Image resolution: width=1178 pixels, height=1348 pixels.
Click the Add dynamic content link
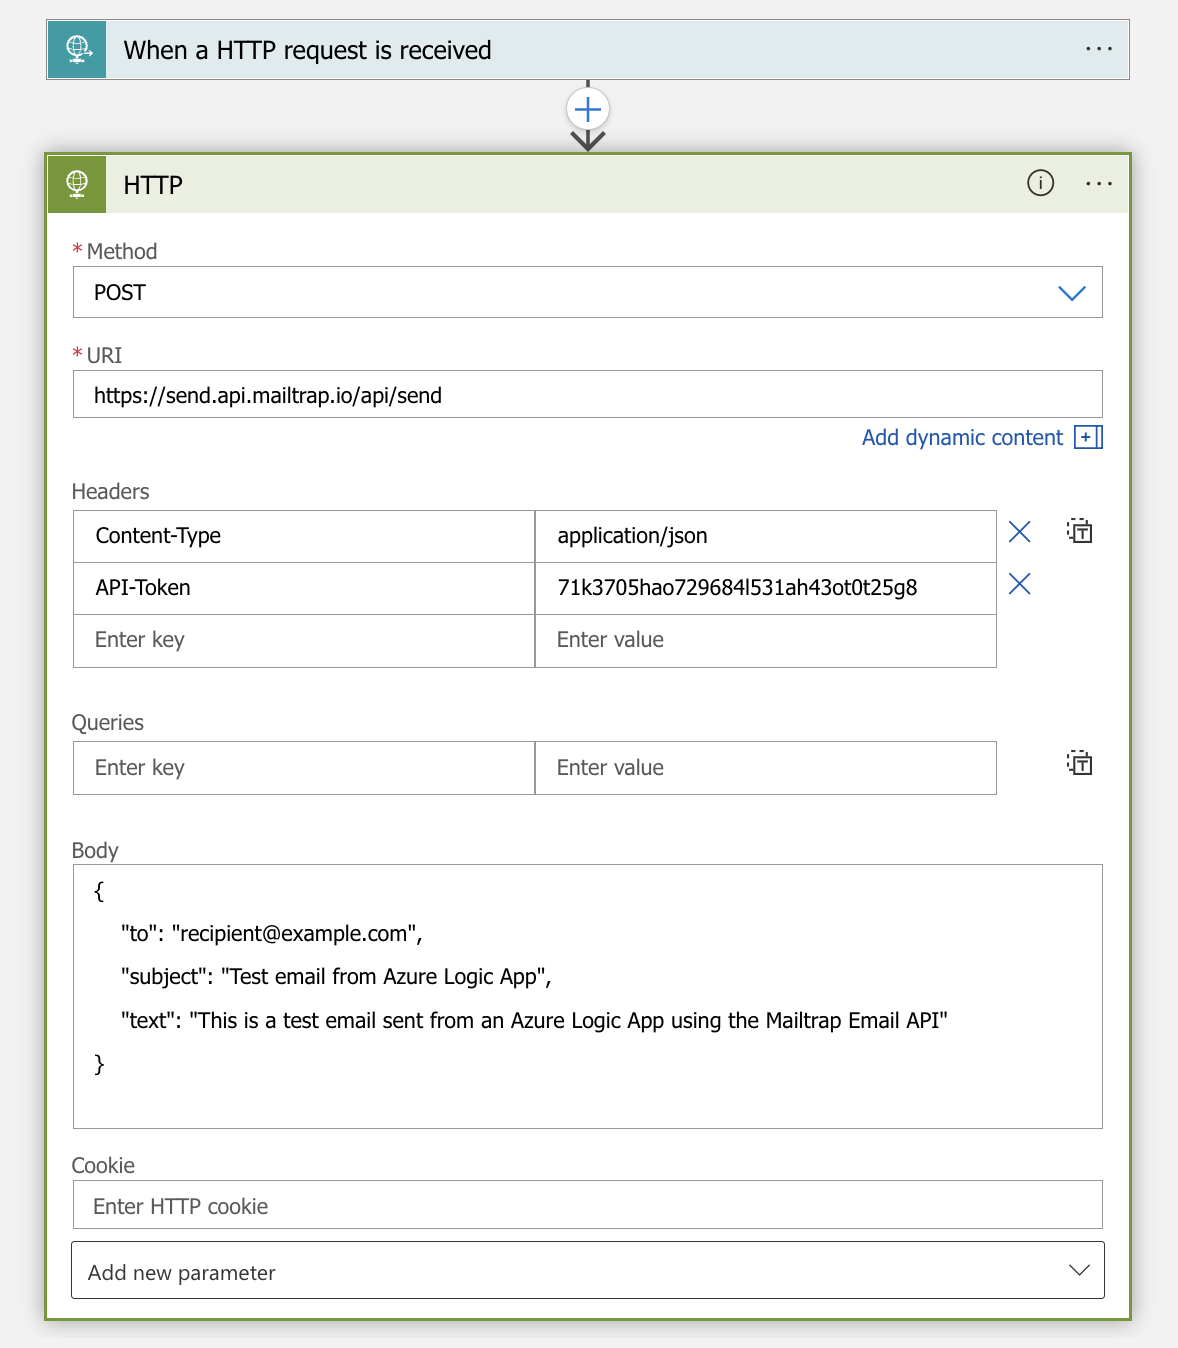[962, 437]
